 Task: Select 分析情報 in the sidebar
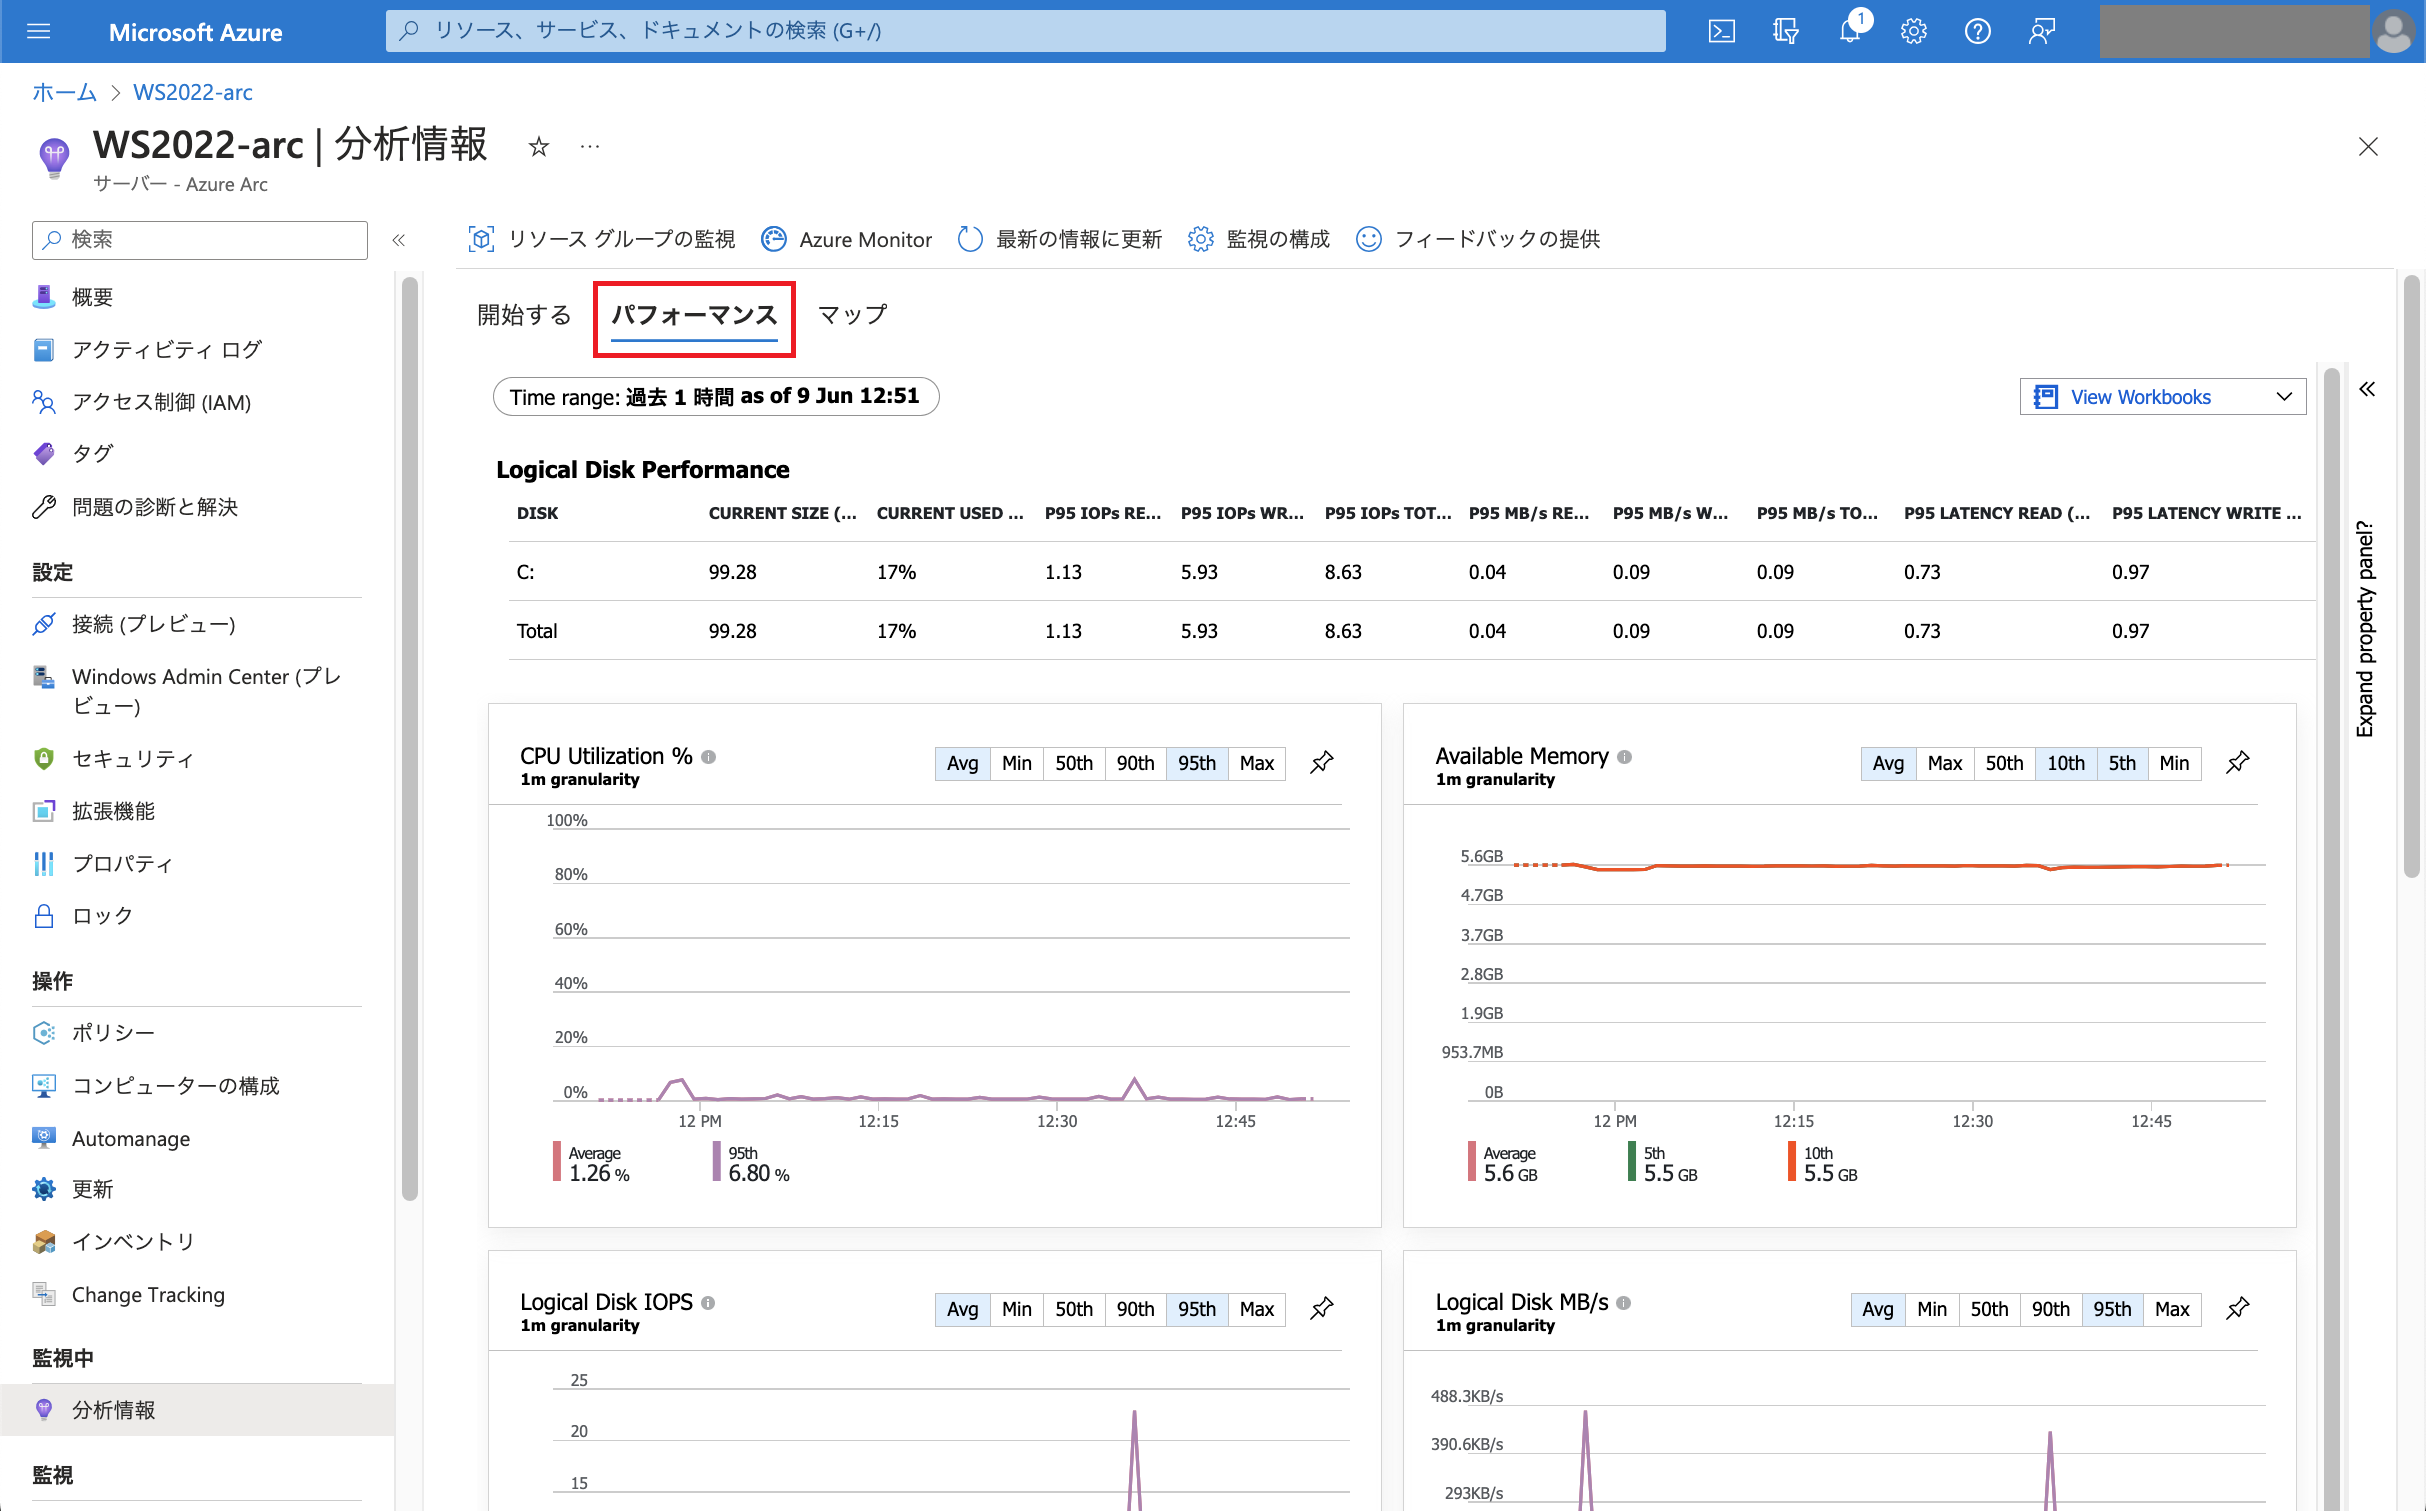click(197, 1410)
